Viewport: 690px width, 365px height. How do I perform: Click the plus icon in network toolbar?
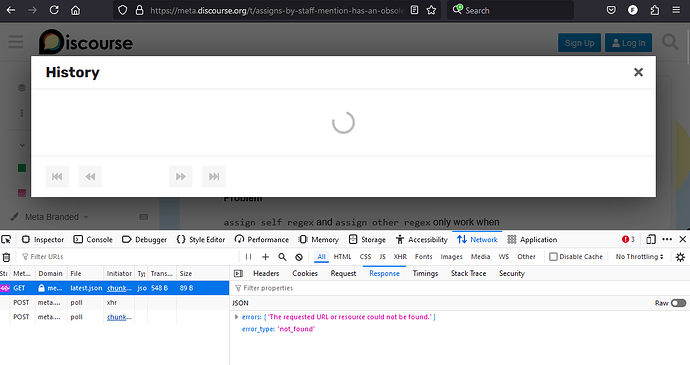265,257
